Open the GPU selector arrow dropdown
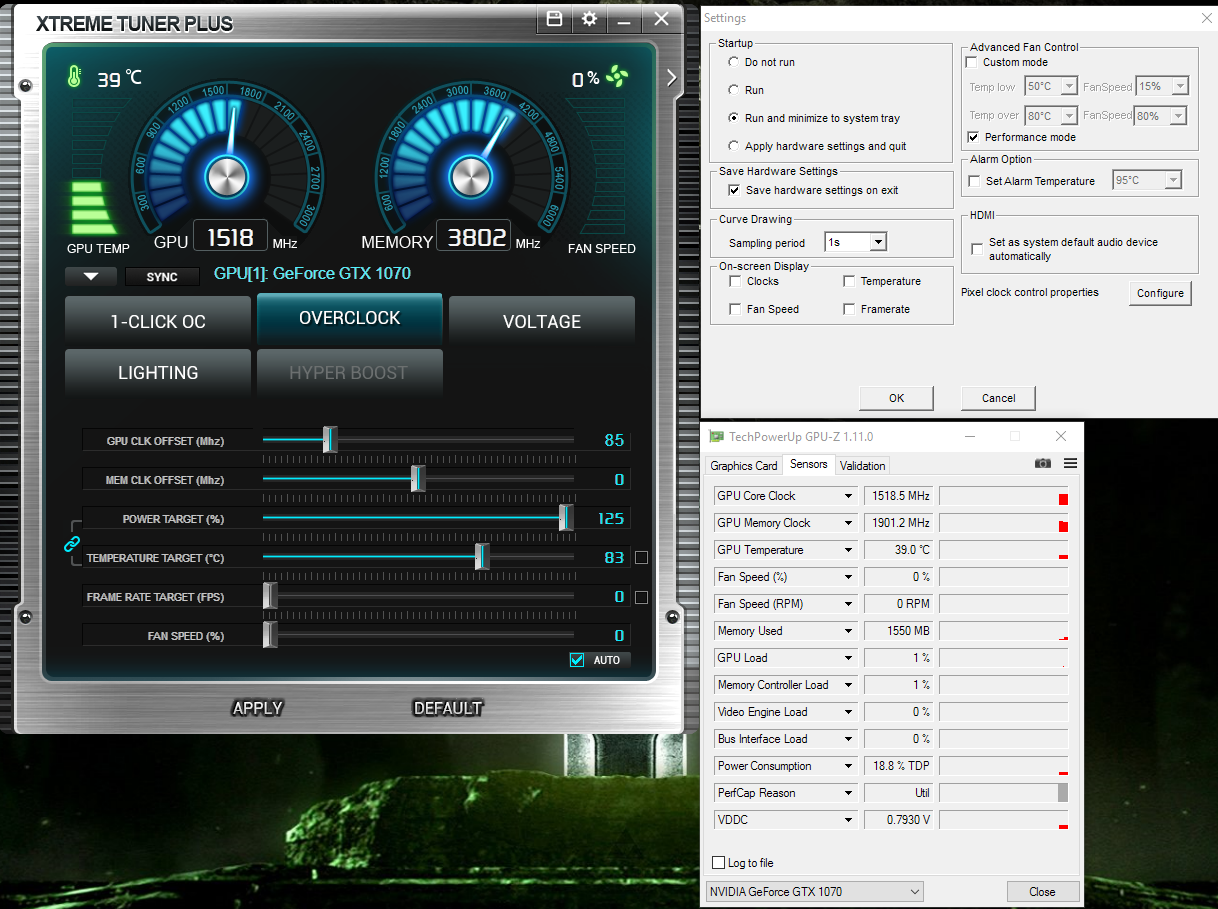The width and height of the screenshot is (1218, 909). click(x=91, y=277)
